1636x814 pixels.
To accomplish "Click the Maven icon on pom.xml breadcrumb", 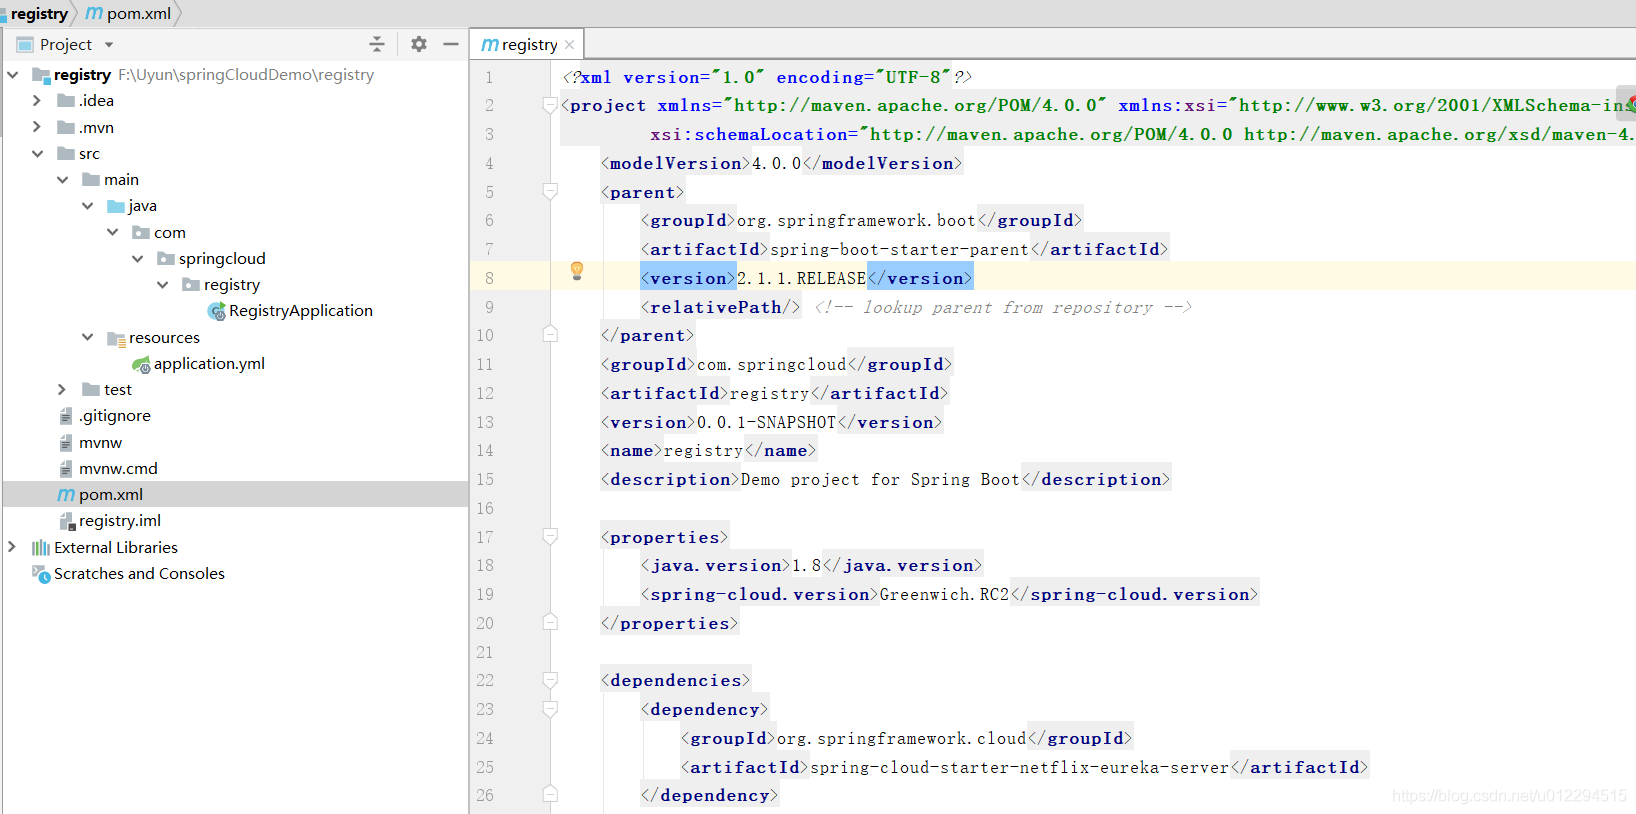I will (x=94, y=14).
